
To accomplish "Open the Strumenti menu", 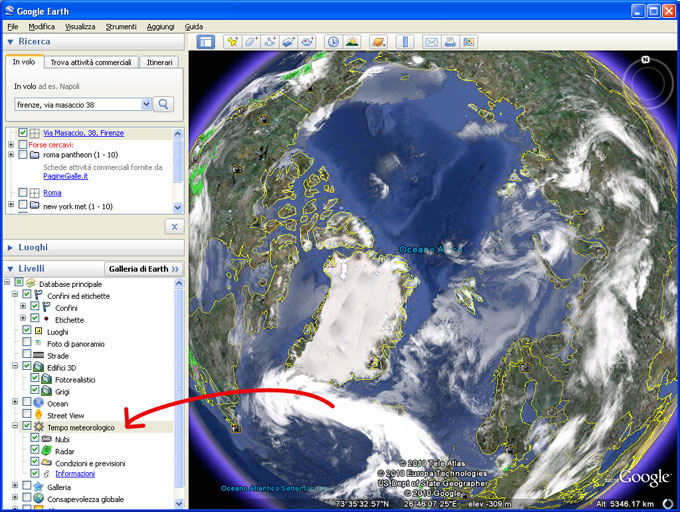I will pyautogui.click(x=121, y=27).
